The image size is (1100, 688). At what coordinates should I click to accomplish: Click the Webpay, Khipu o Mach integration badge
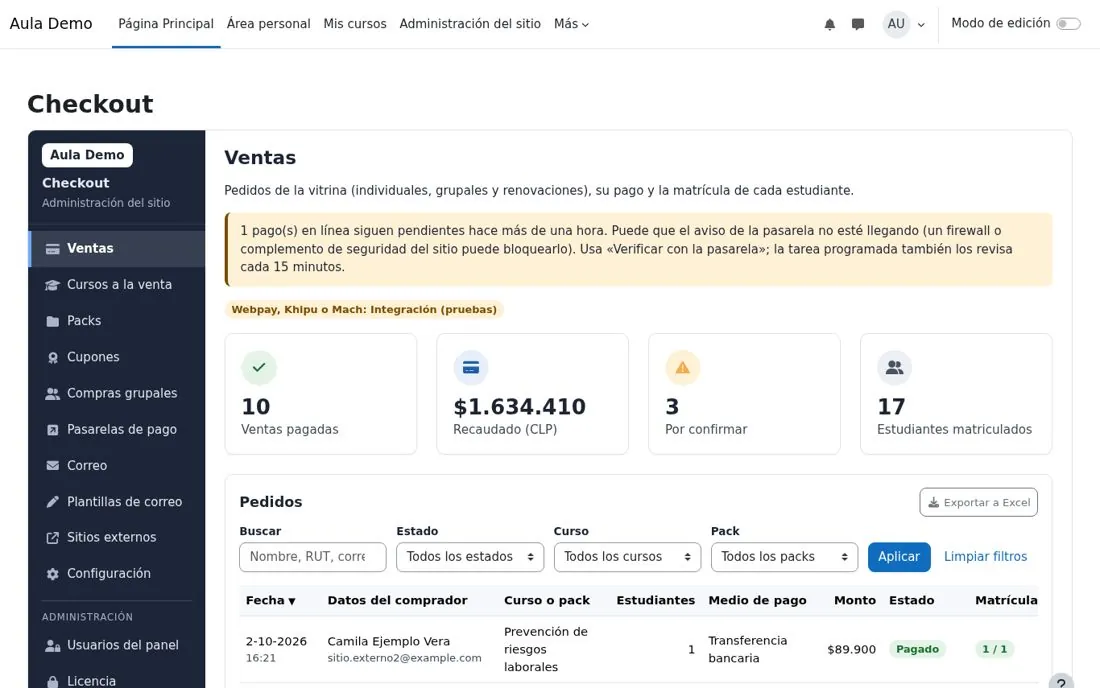coord(364,309)
